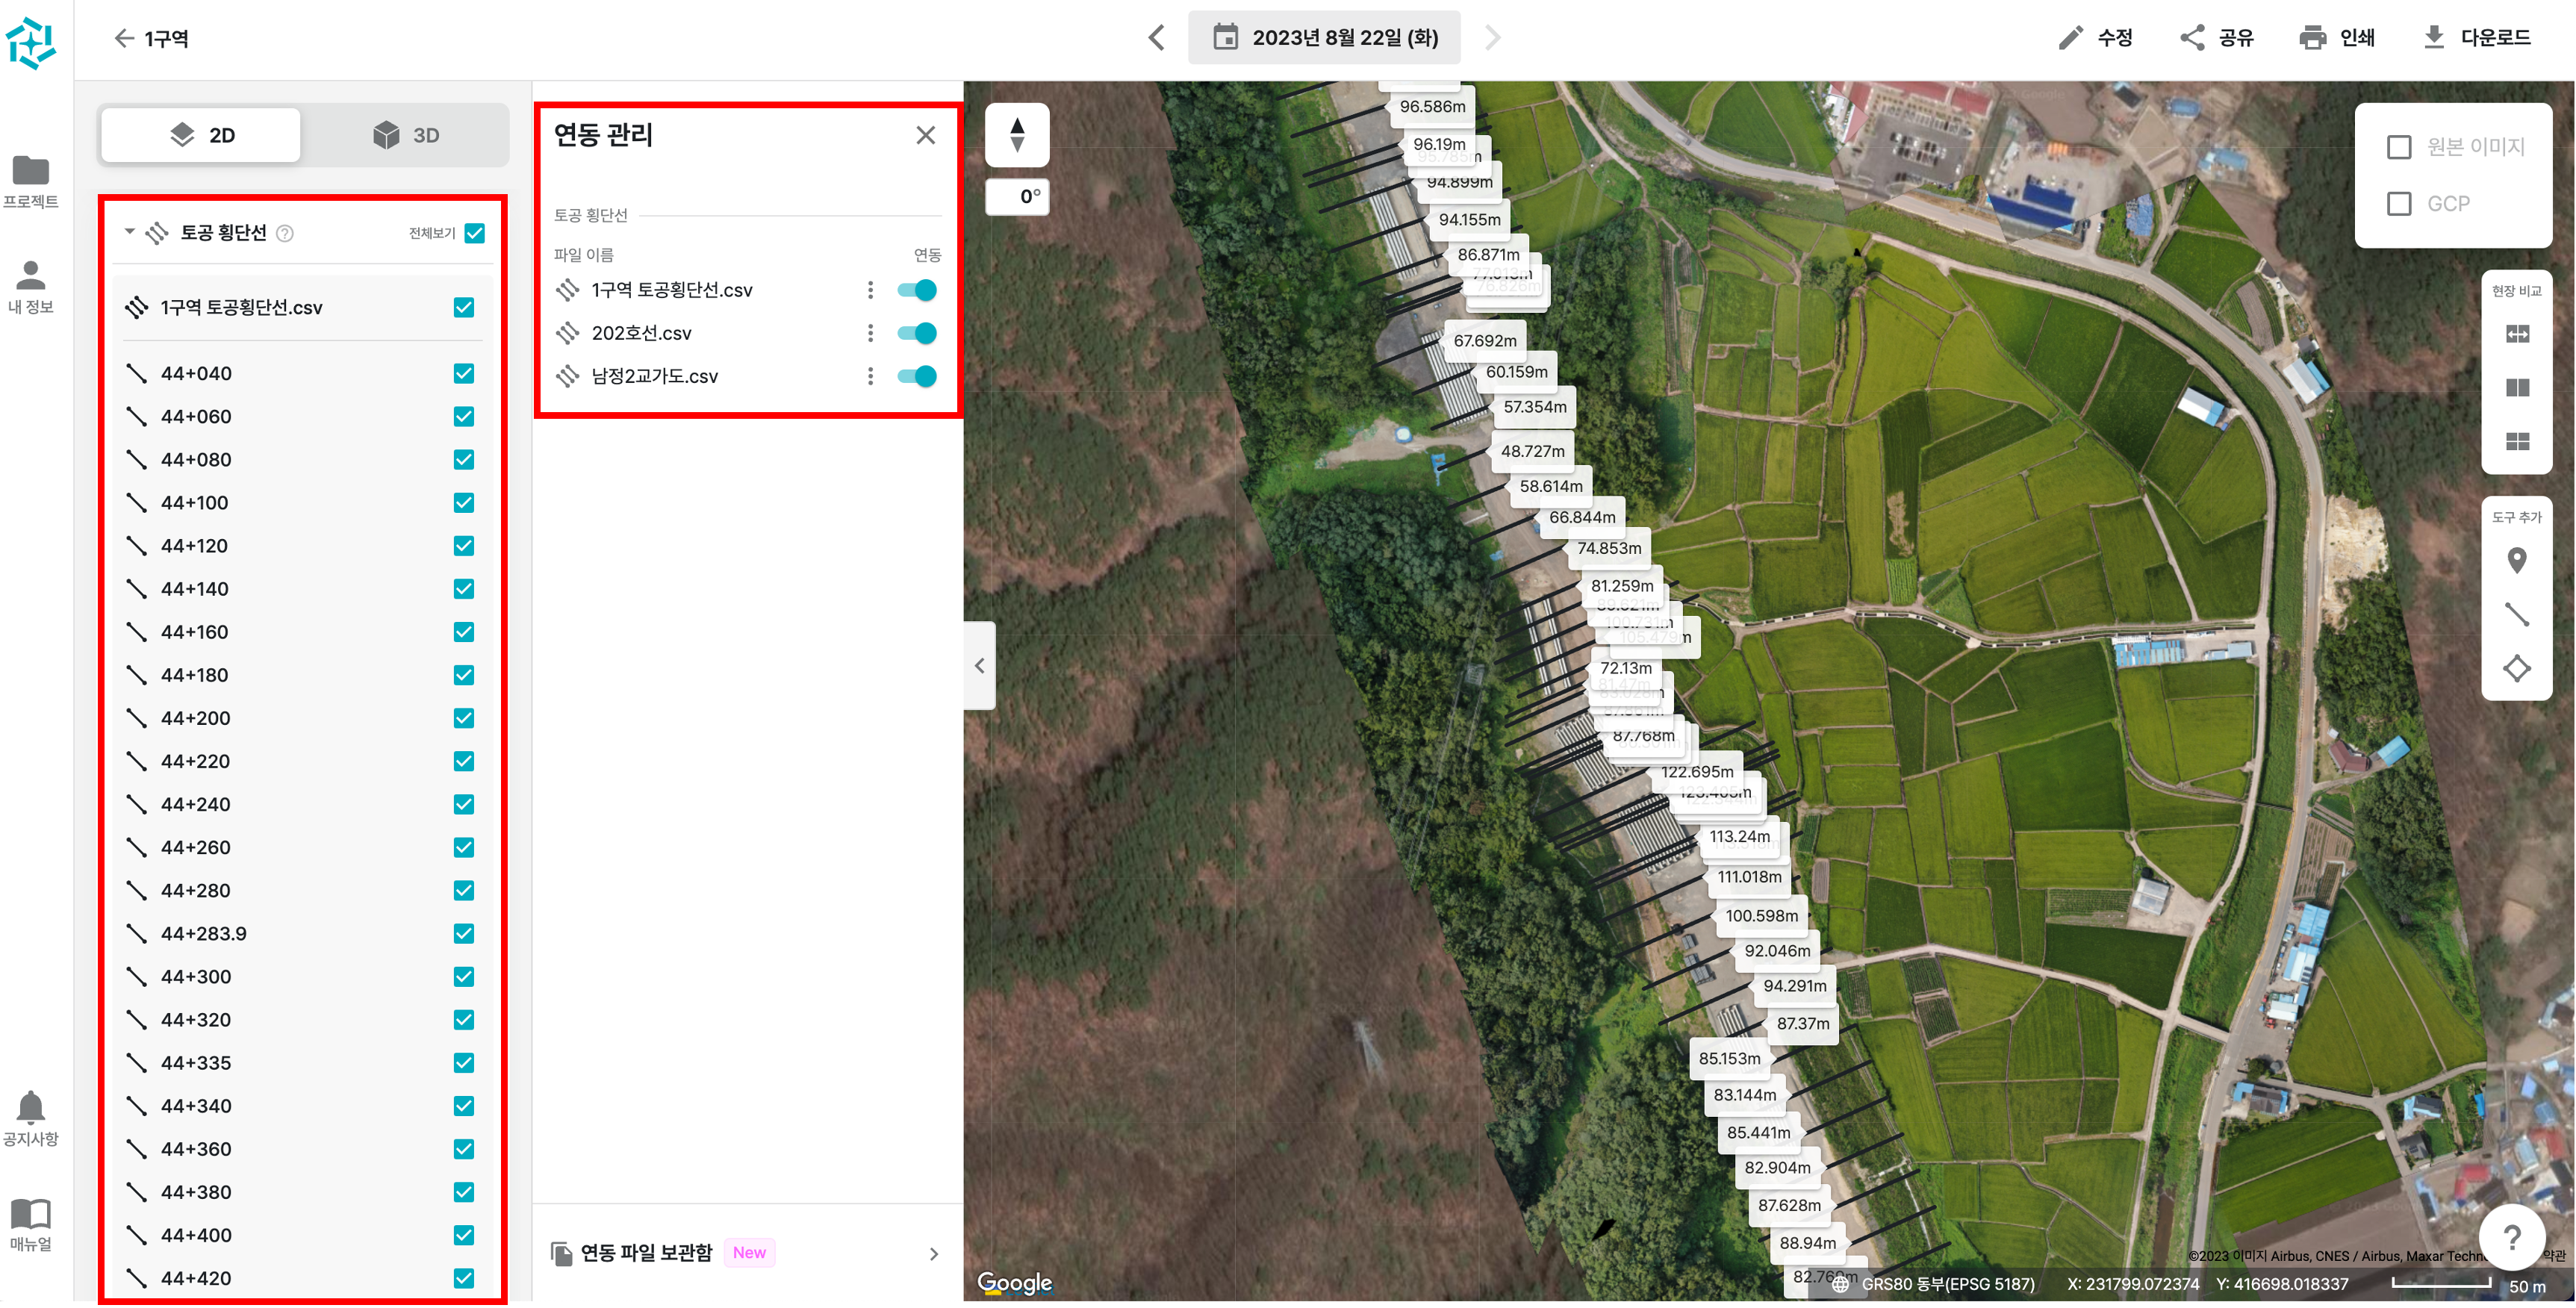Switch to the 2D view tab
Screen dimensions: 2576x1308
pos(201,135)
